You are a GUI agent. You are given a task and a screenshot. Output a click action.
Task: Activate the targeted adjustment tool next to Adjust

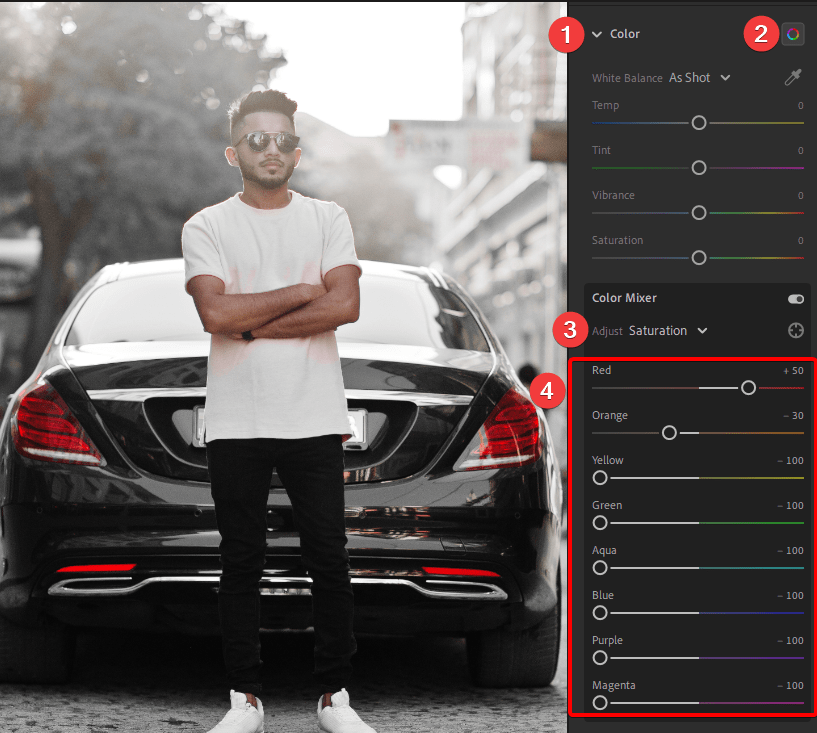pyautogui.click(x=795, y=330)
